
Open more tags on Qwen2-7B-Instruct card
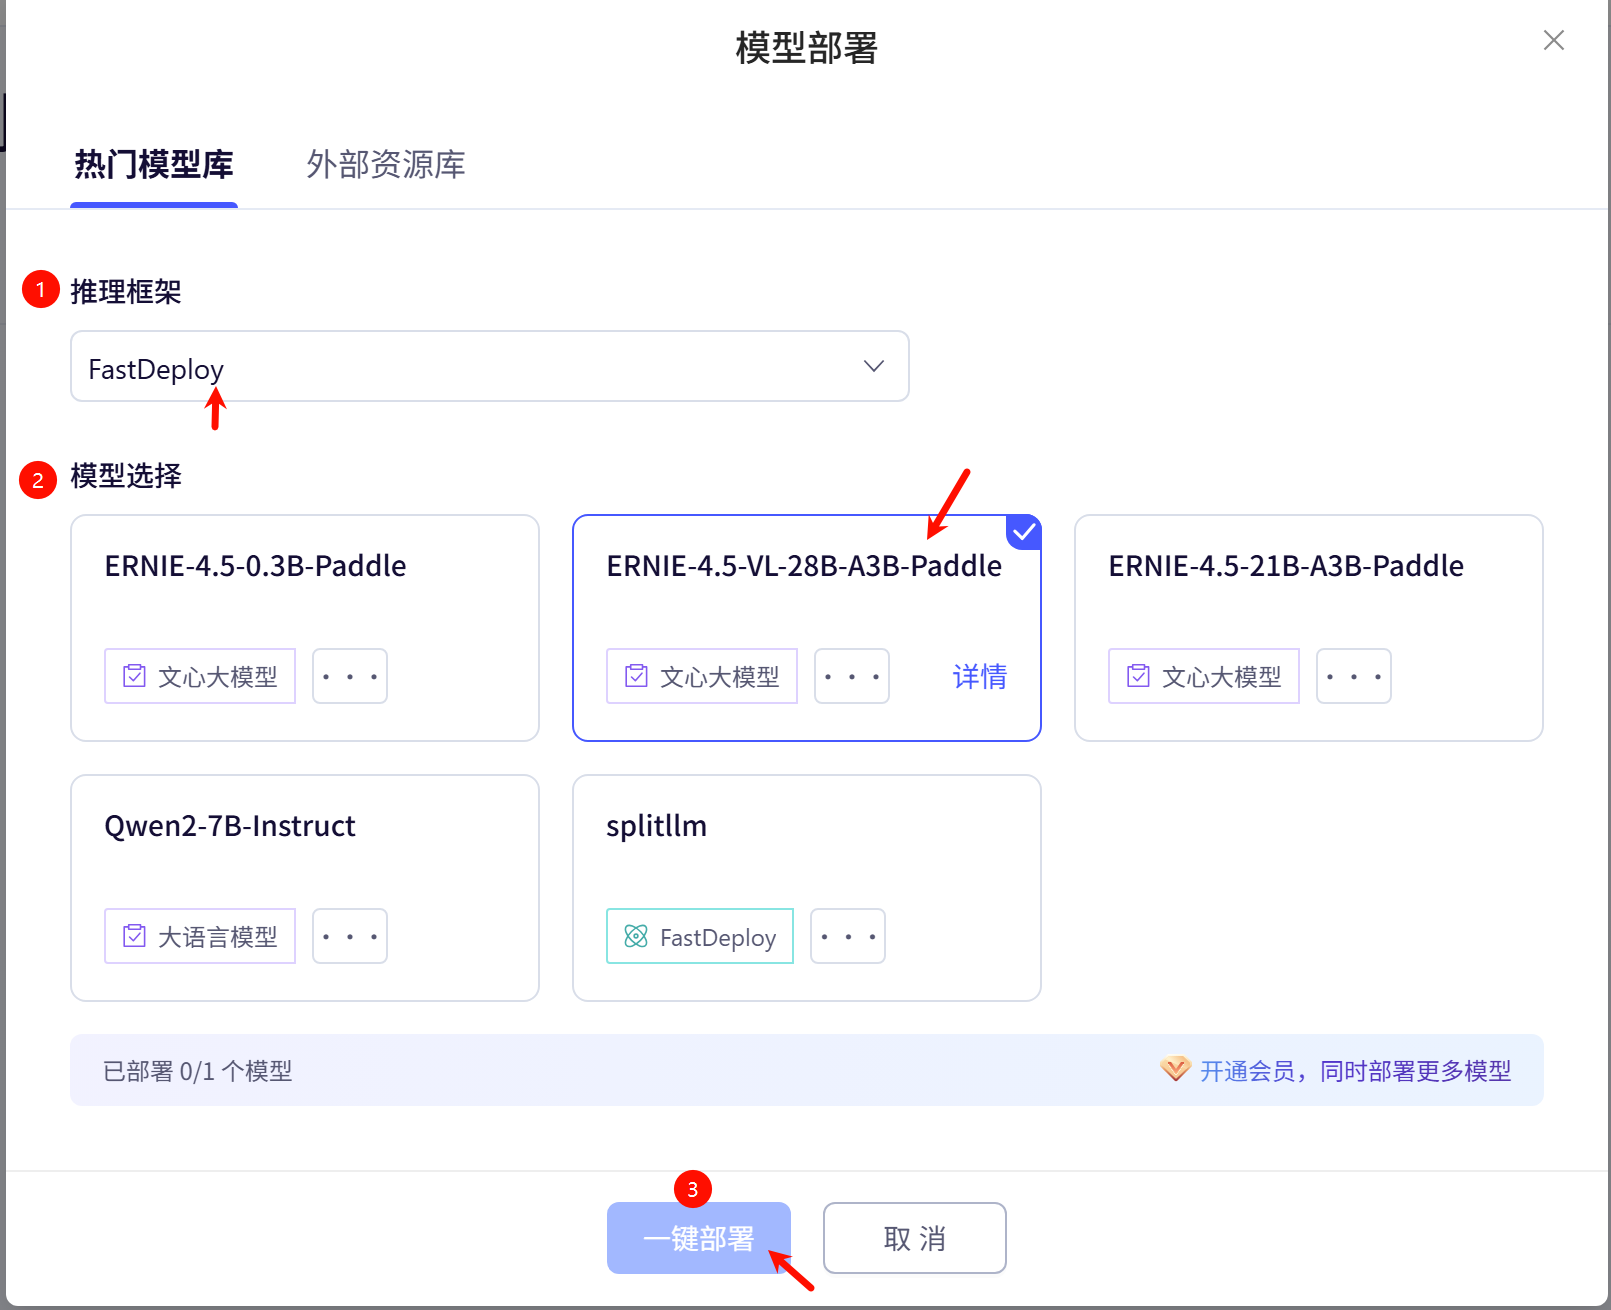coord(350,936)
